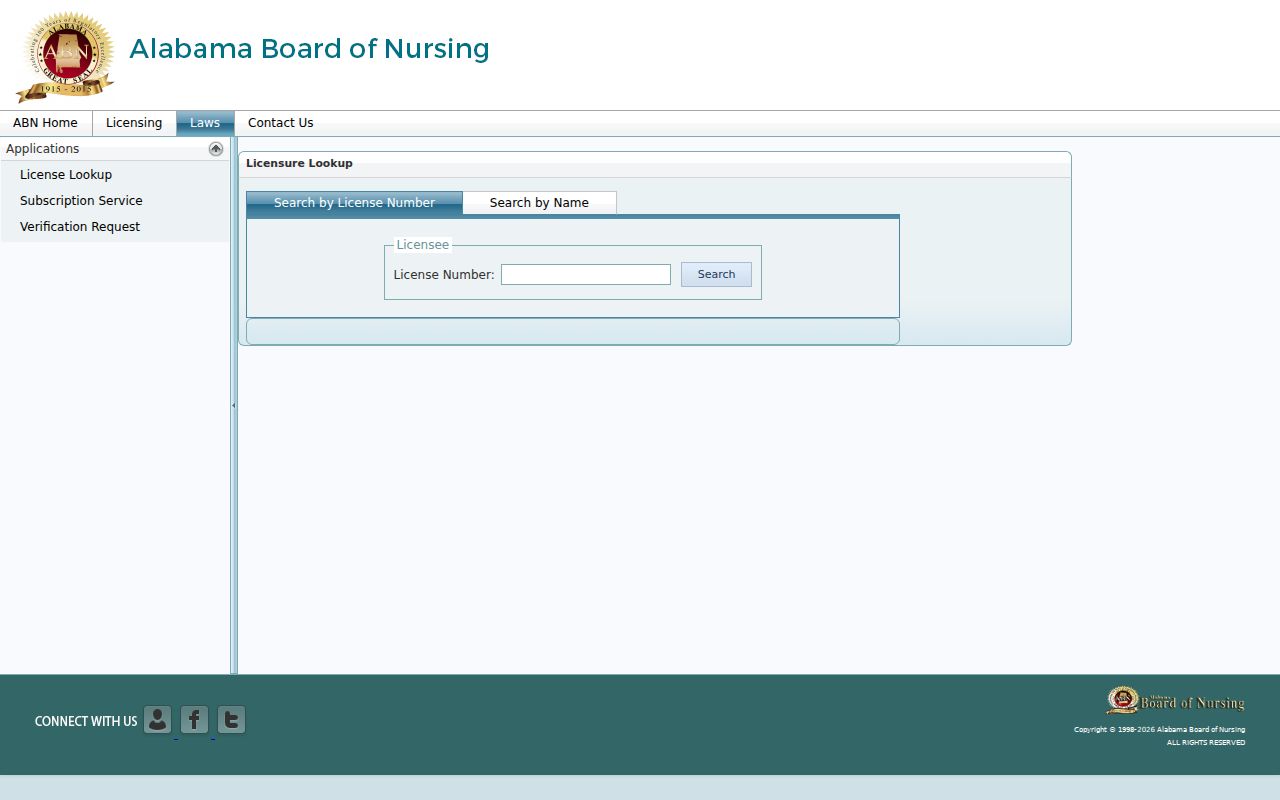Open Verification Request in the sidebar
The height and width of the screenshot is (800, 1280).
[80, 227]
